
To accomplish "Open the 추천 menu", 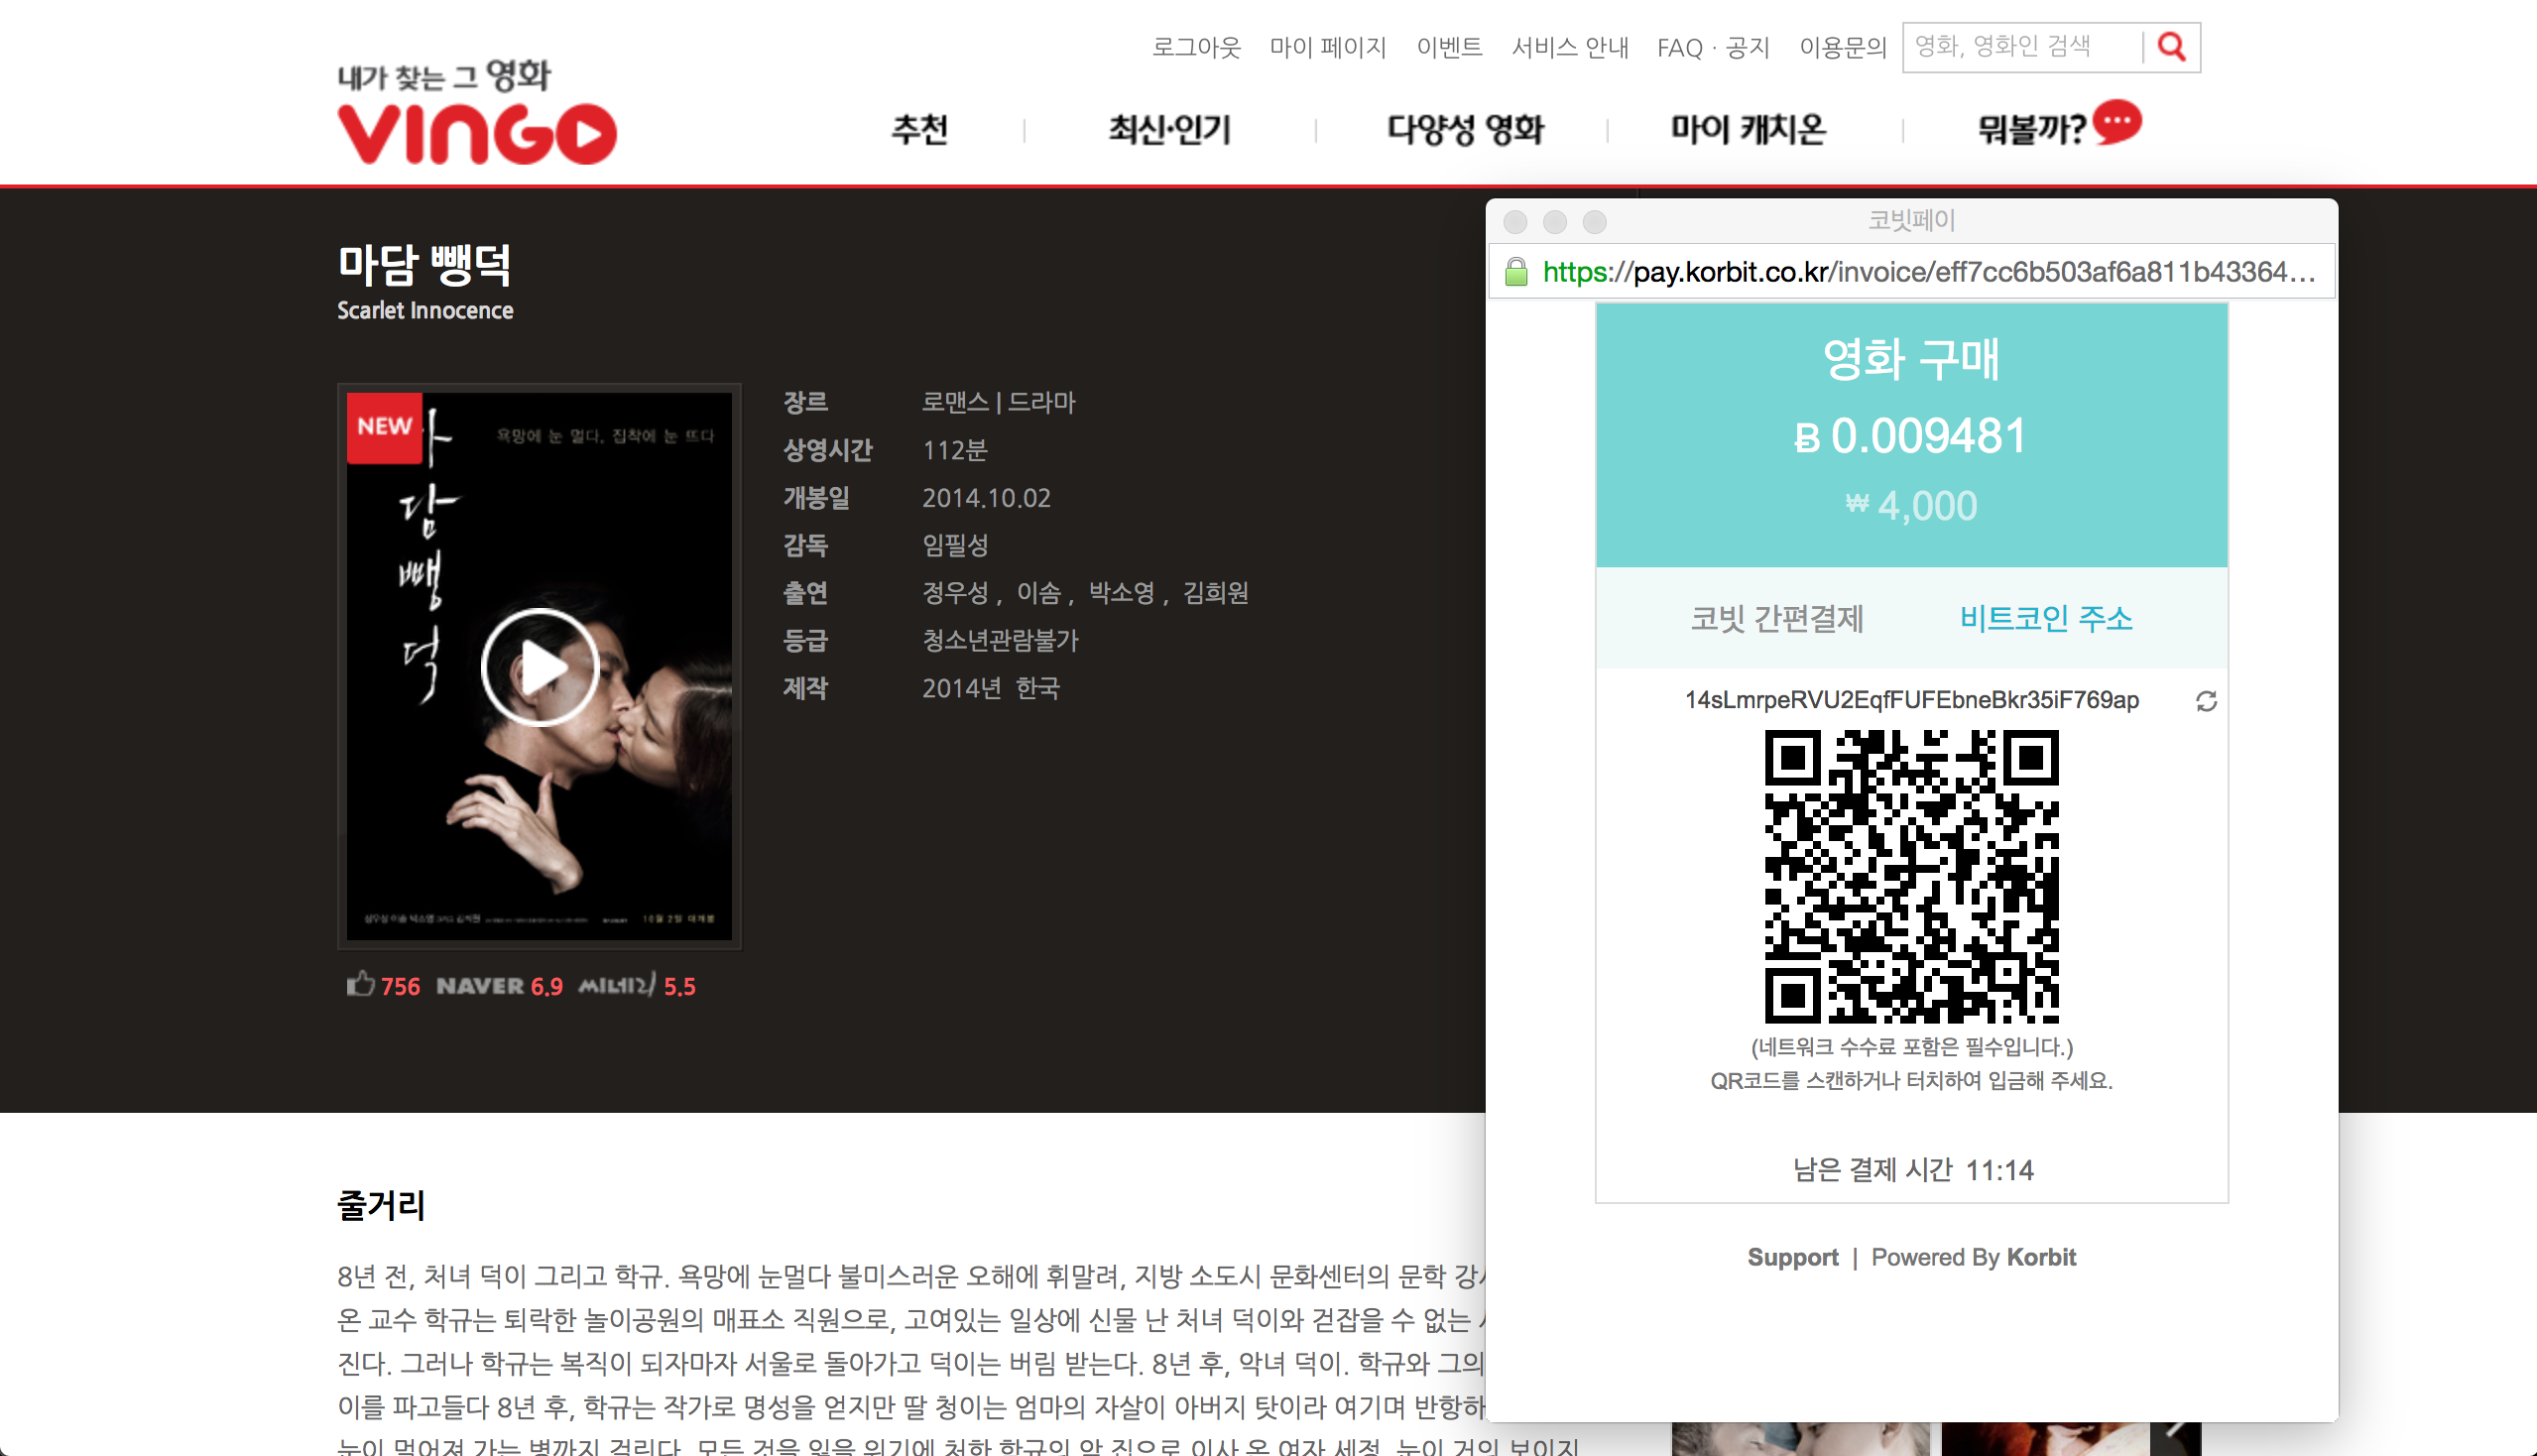I will pyautogui.click(x=921, y=129).
